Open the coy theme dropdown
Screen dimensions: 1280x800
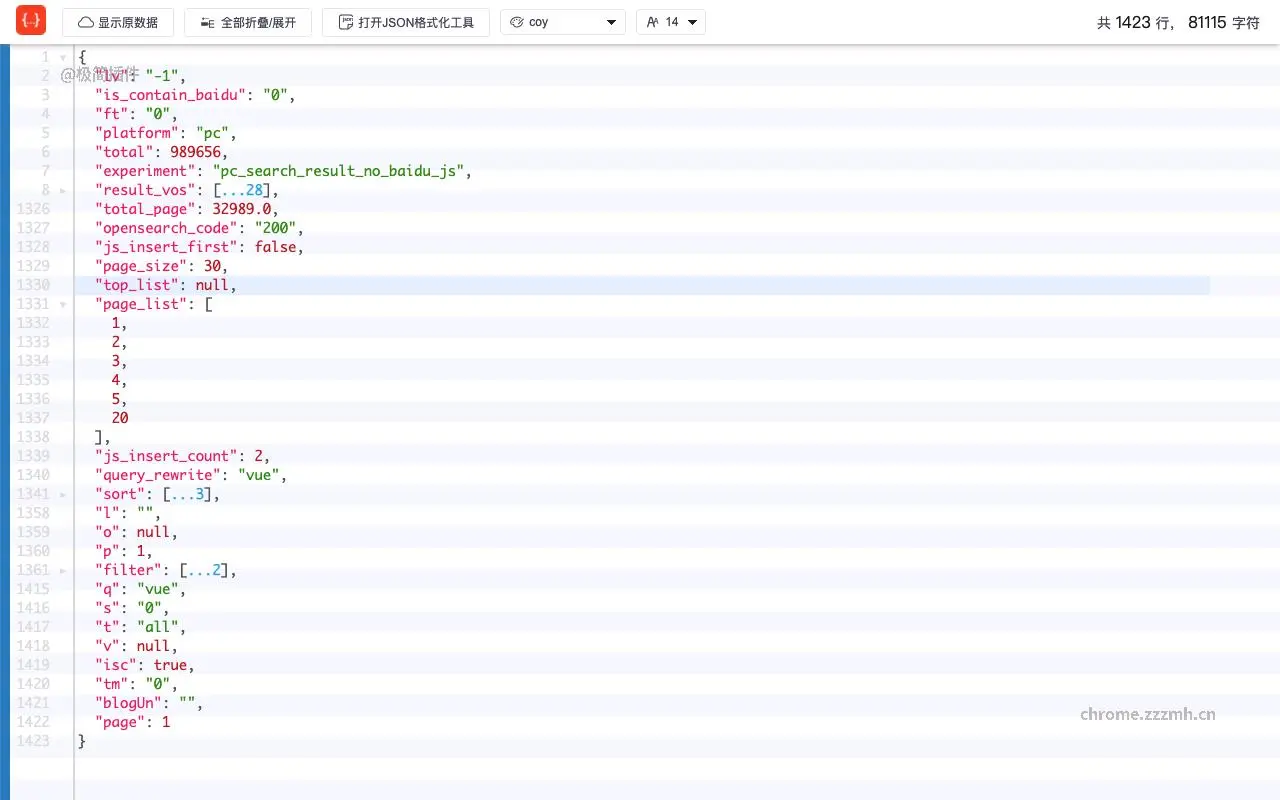pyautogui.click(x=563, y=22)
